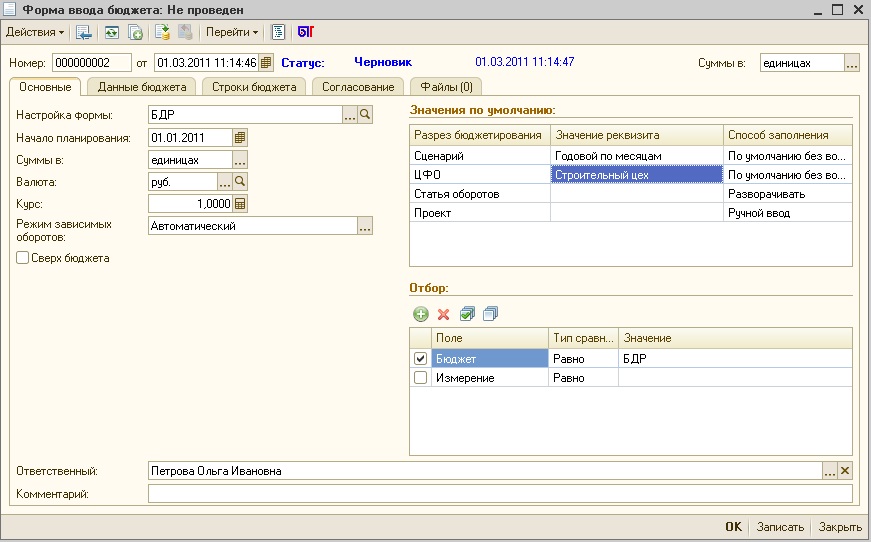The image size is (871, 542).
Task: Click the uncheck all filters icon
Action: 490,314
